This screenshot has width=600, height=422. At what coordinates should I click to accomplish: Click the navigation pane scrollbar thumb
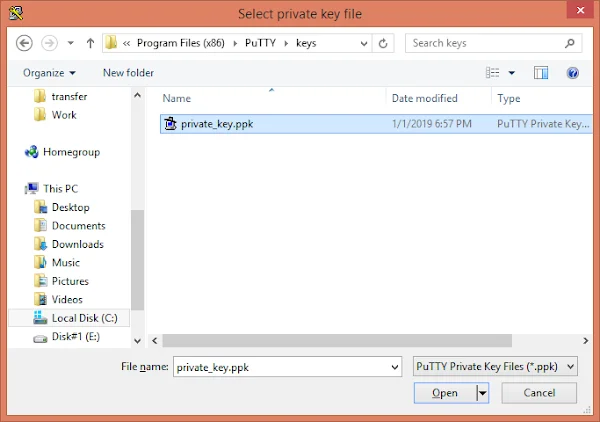tap(137, 260)
